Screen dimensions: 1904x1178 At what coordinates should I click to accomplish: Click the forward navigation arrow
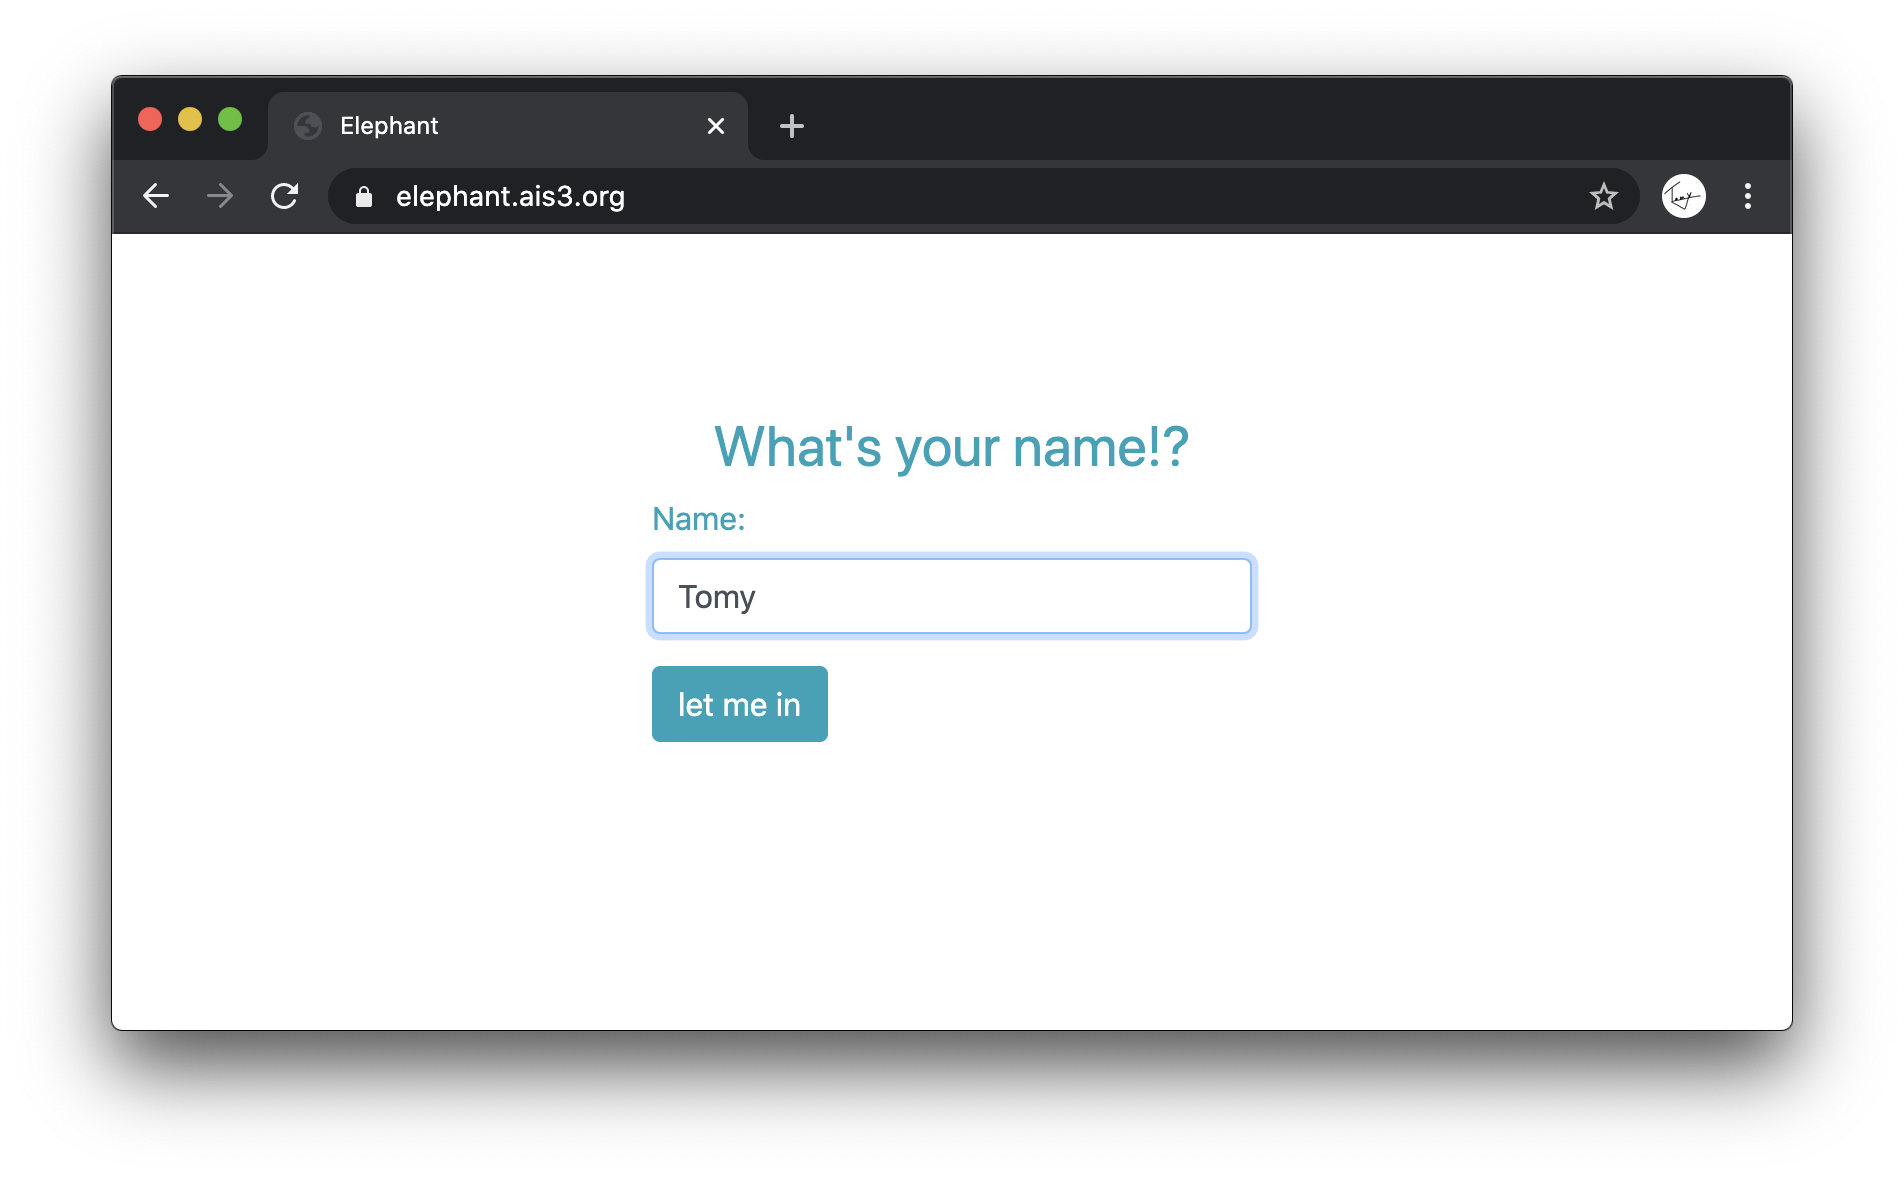(220, 196)
